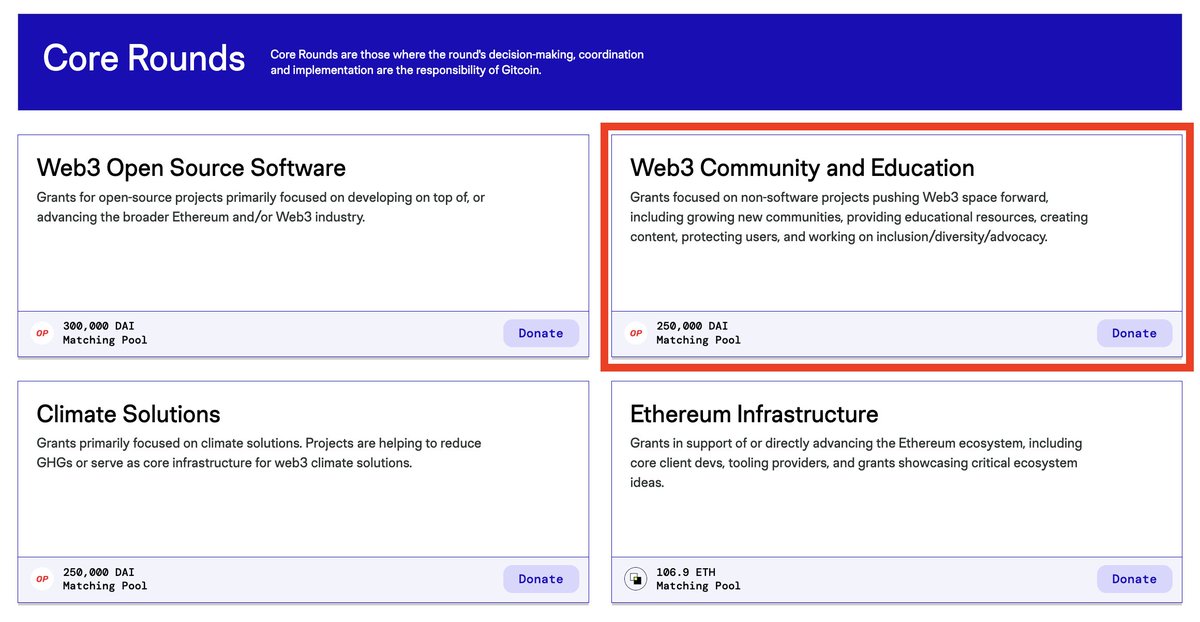Viewport: 1200px width, 622px height.
Task: Click the 106.9 ETH Matching Pool text
Action: (x=698, y=579)
